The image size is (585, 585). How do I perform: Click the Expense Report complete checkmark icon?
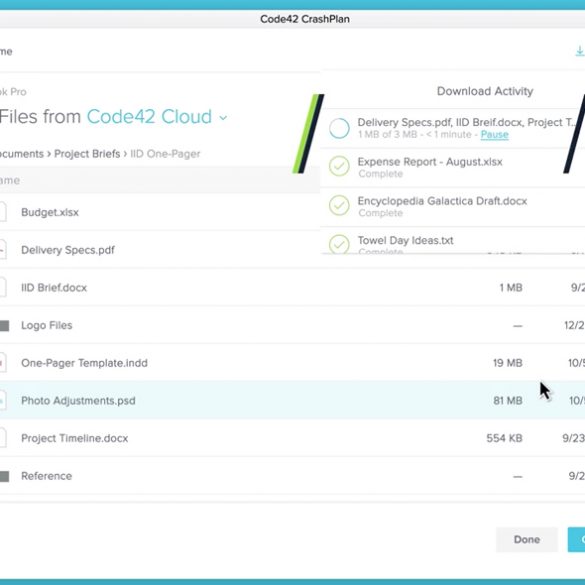[339, 166]
